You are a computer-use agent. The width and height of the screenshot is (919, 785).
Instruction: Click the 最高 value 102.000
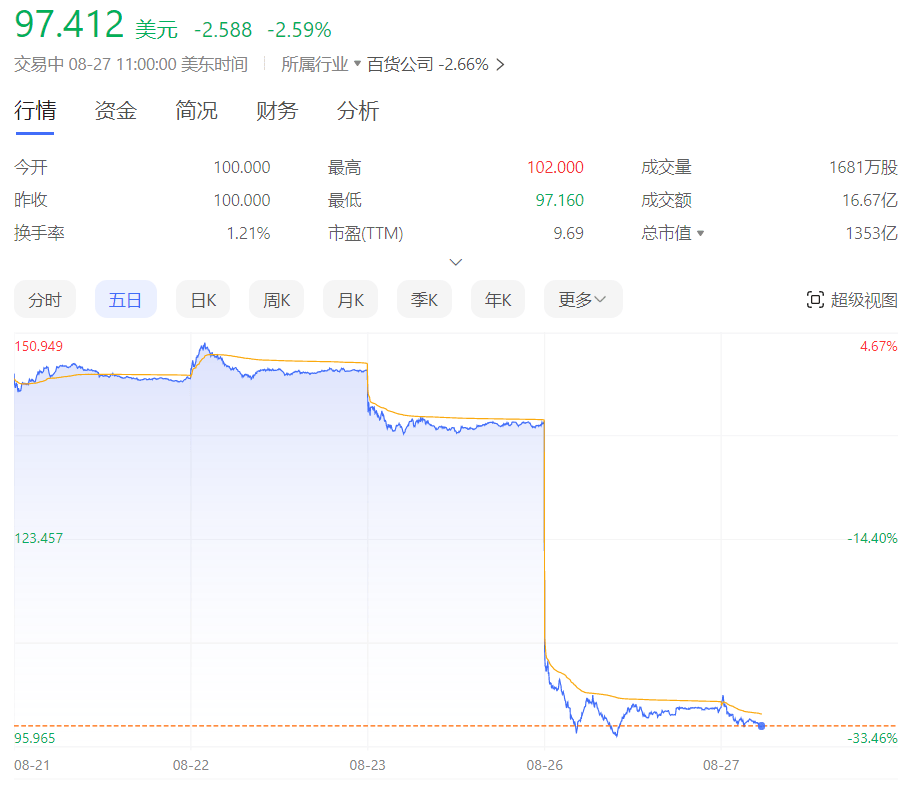555,168
